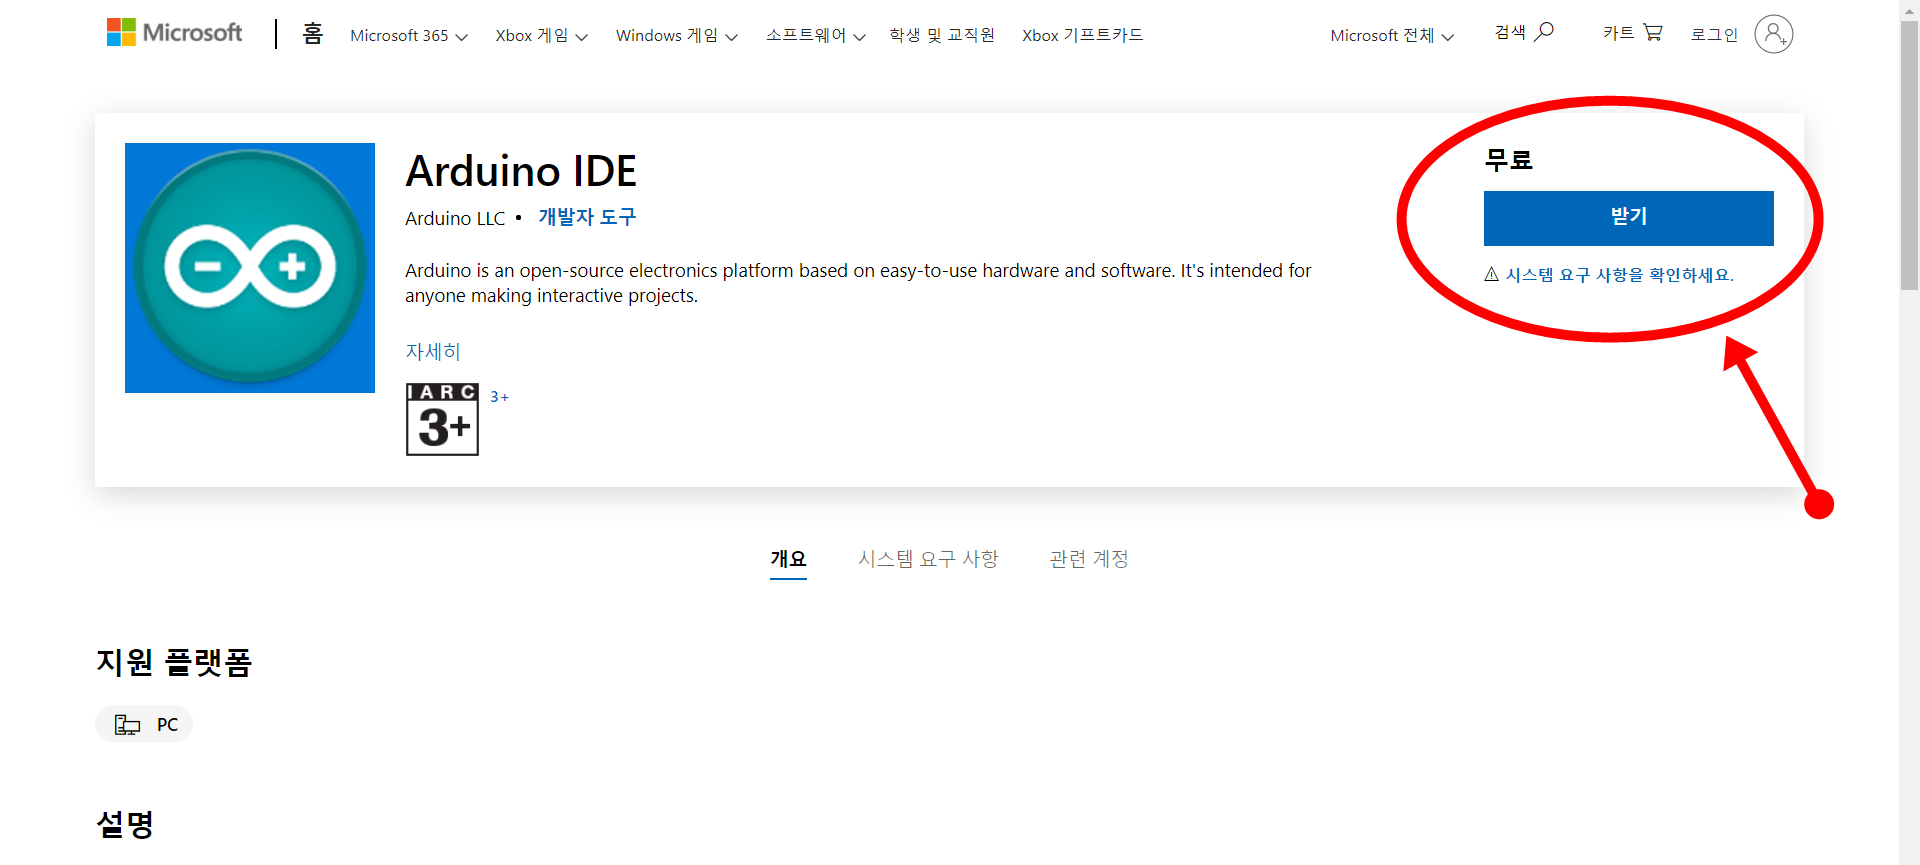Click the PC platform icon
Viewport: 1920px width, 865px height.
[127, 724]
